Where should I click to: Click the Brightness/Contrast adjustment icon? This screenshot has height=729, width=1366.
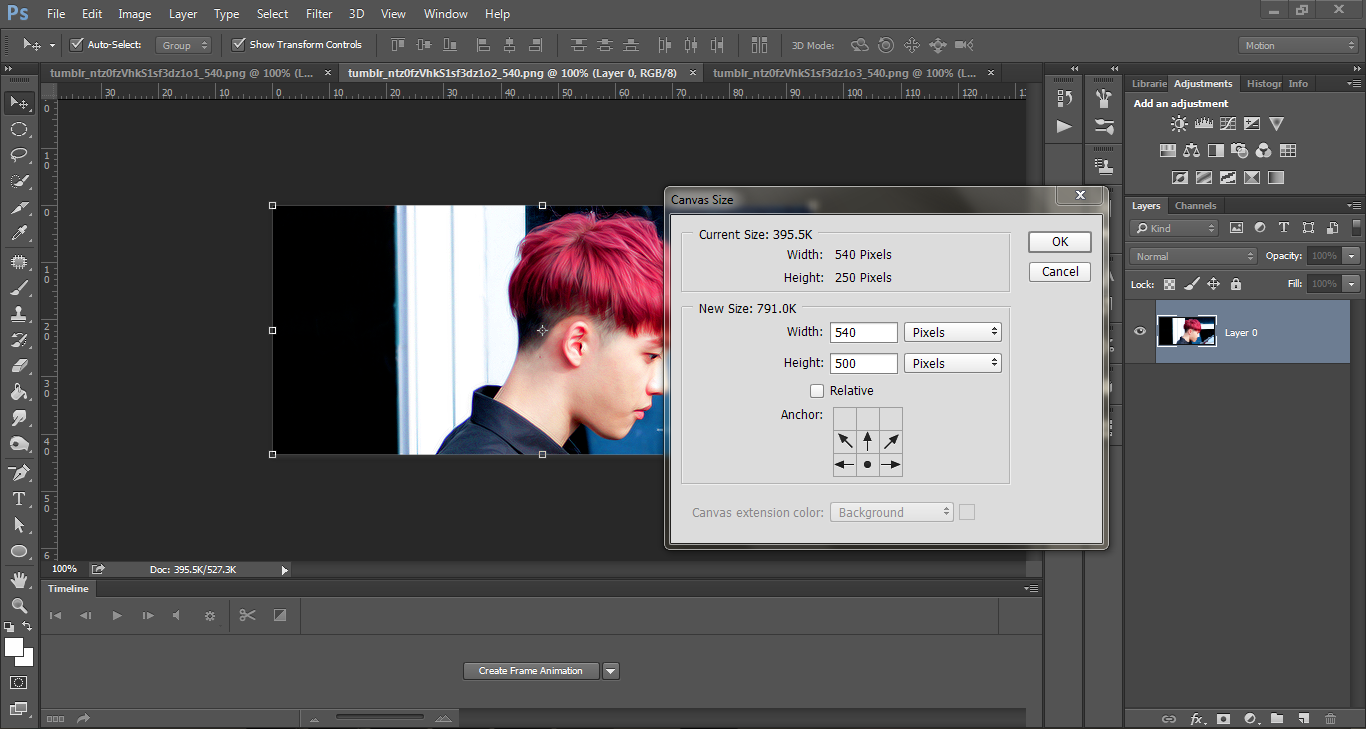[x=1179, y=124]
